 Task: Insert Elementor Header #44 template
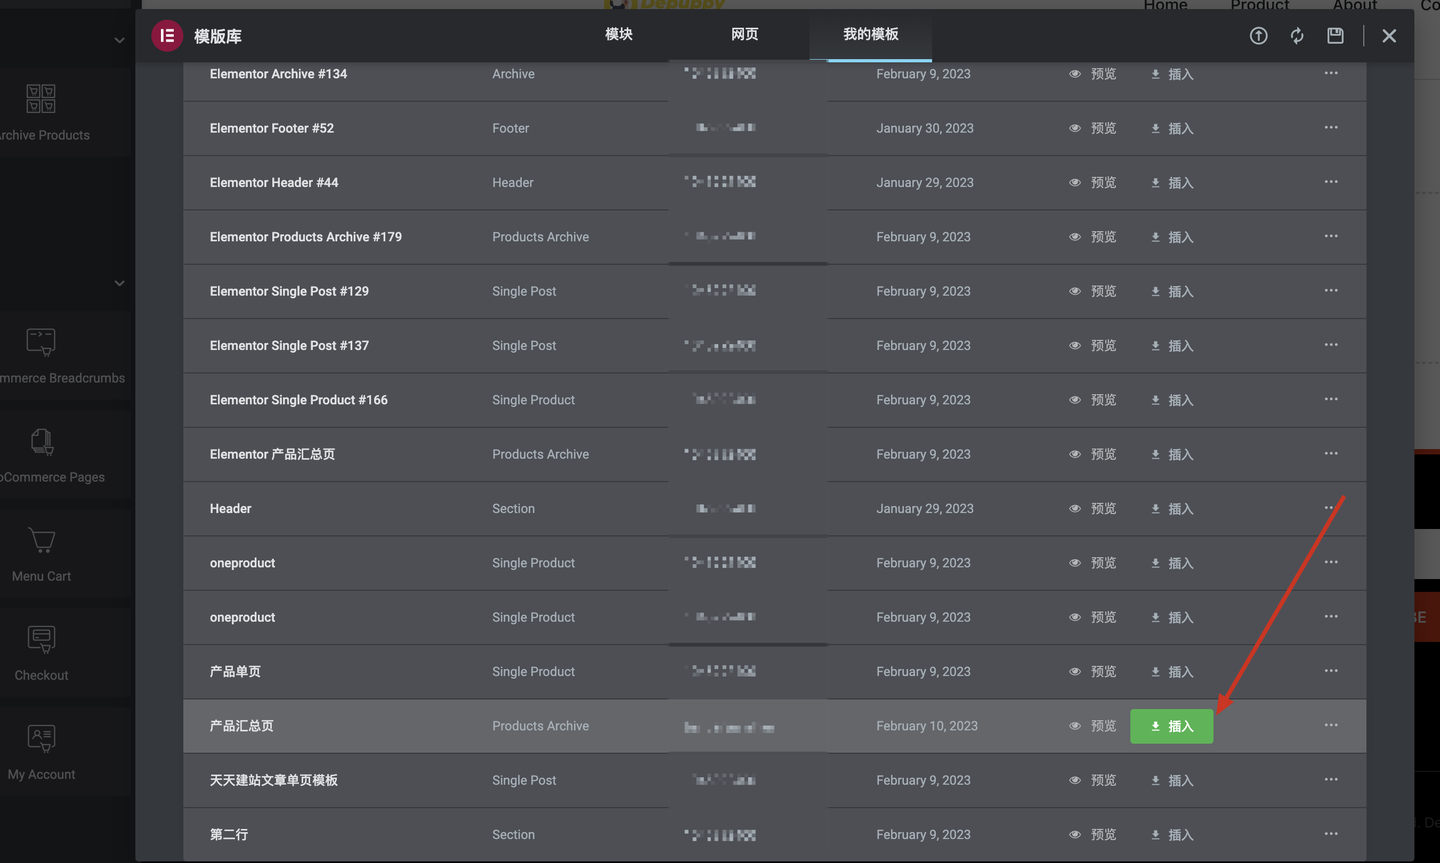1172,183
